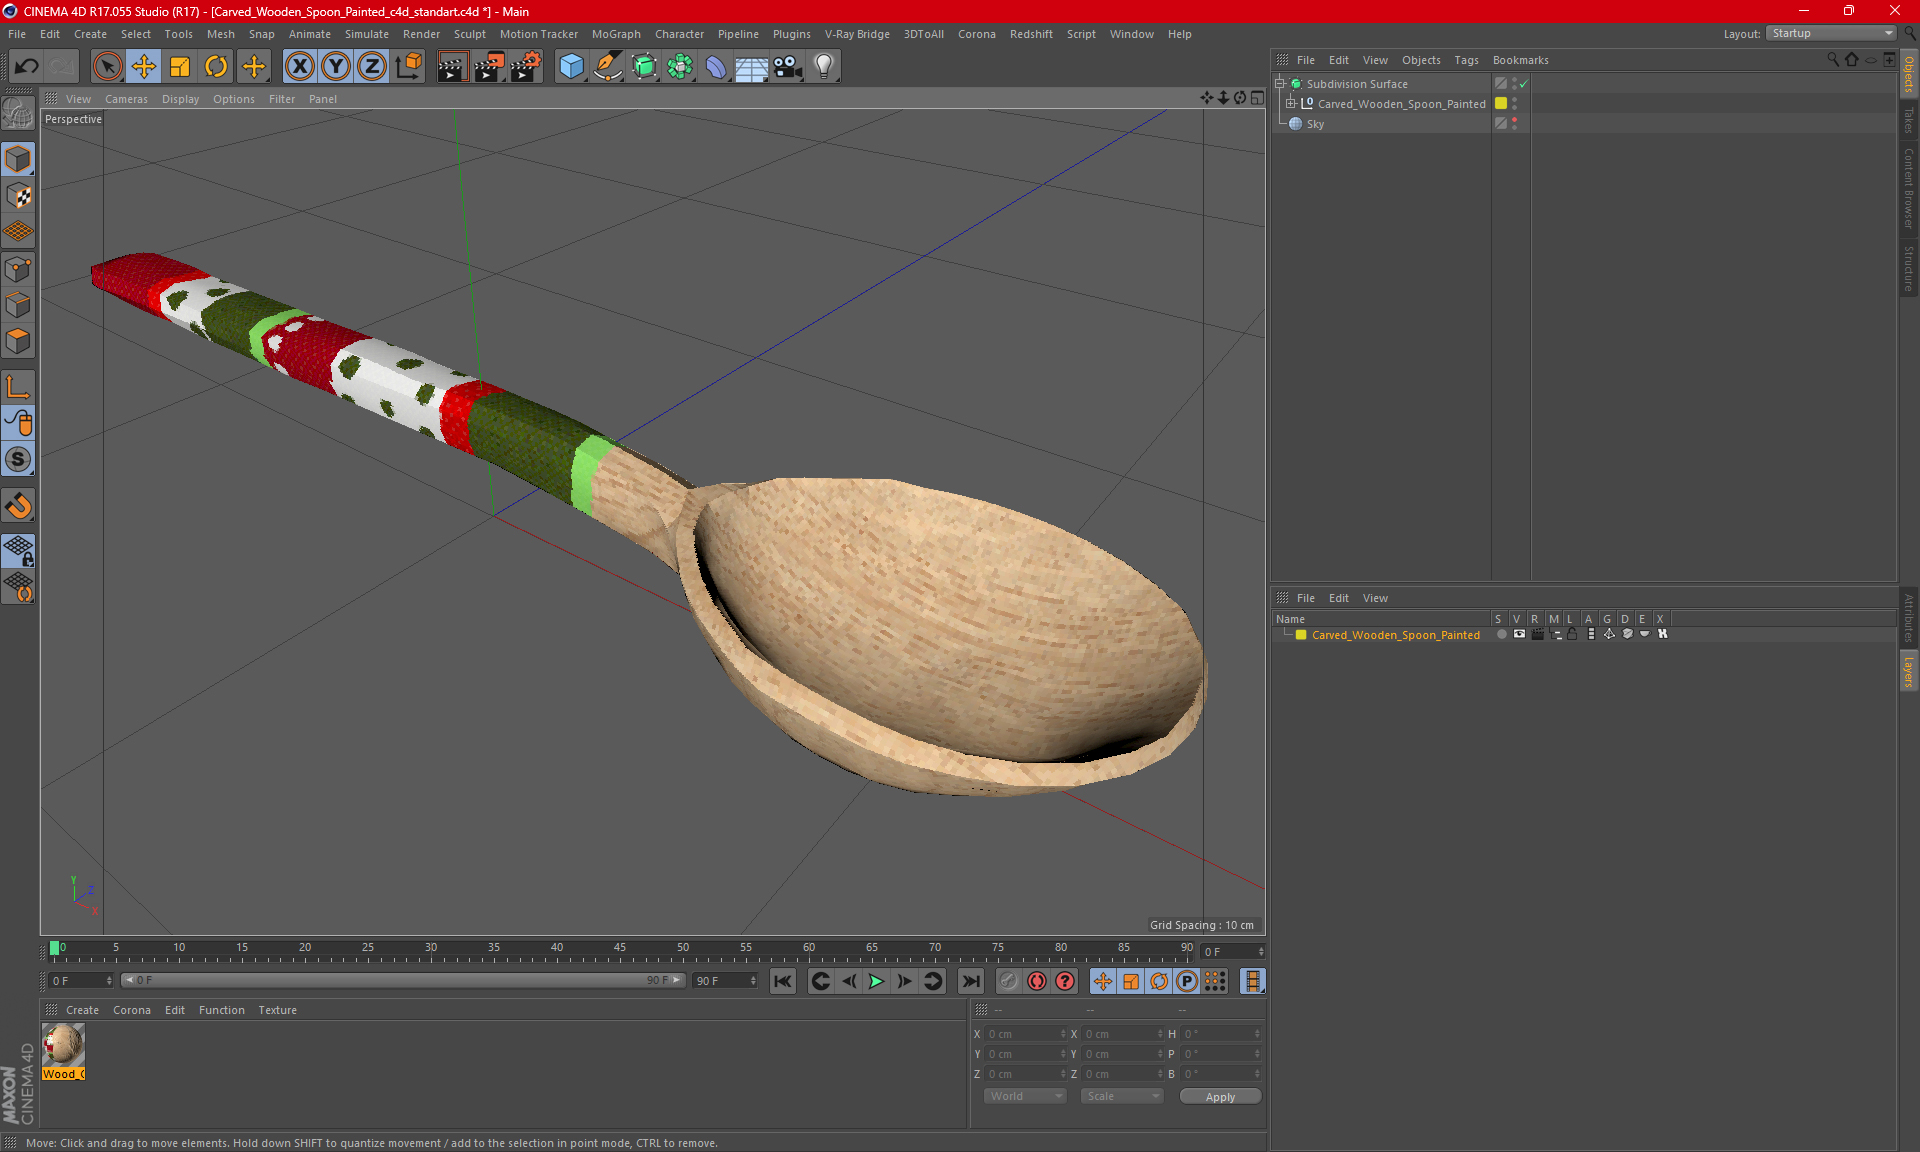Screen dimensions: 1920x1152
Task: Open the Simulate menu
Action: (x=366, y=34)
